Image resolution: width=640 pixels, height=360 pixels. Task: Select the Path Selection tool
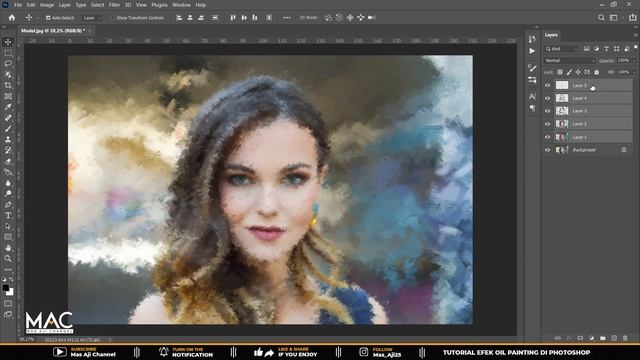click(8, 226)
